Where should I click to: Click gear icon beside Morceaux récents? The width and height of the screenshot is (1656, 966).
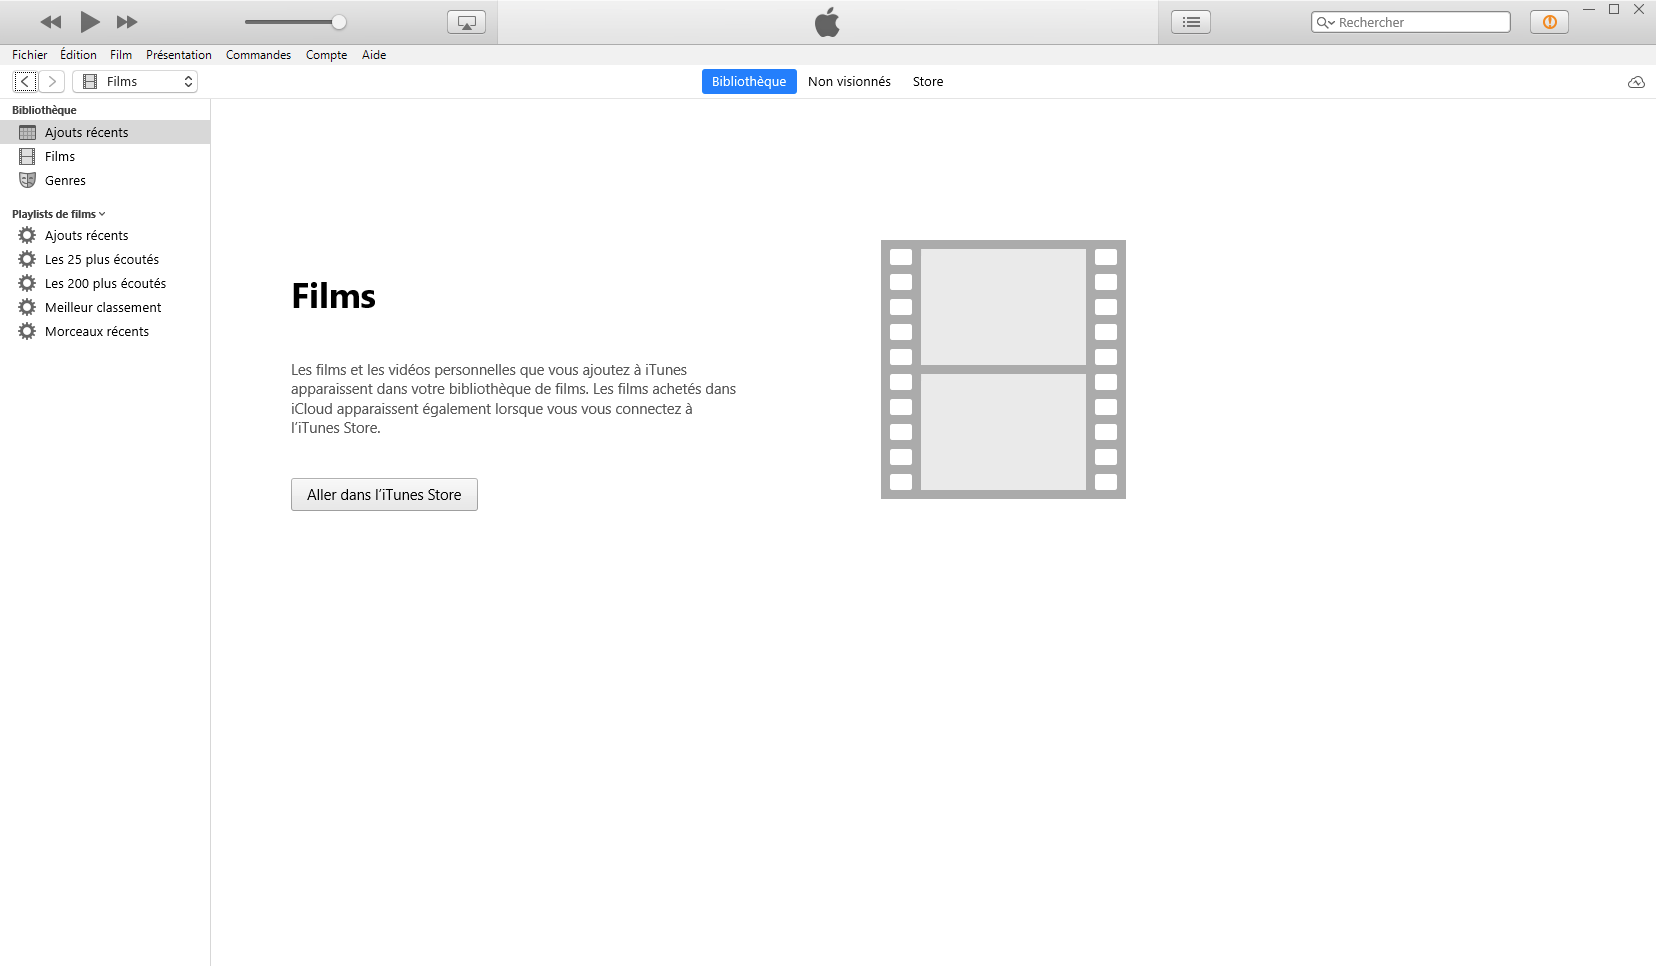coord(27,331)
